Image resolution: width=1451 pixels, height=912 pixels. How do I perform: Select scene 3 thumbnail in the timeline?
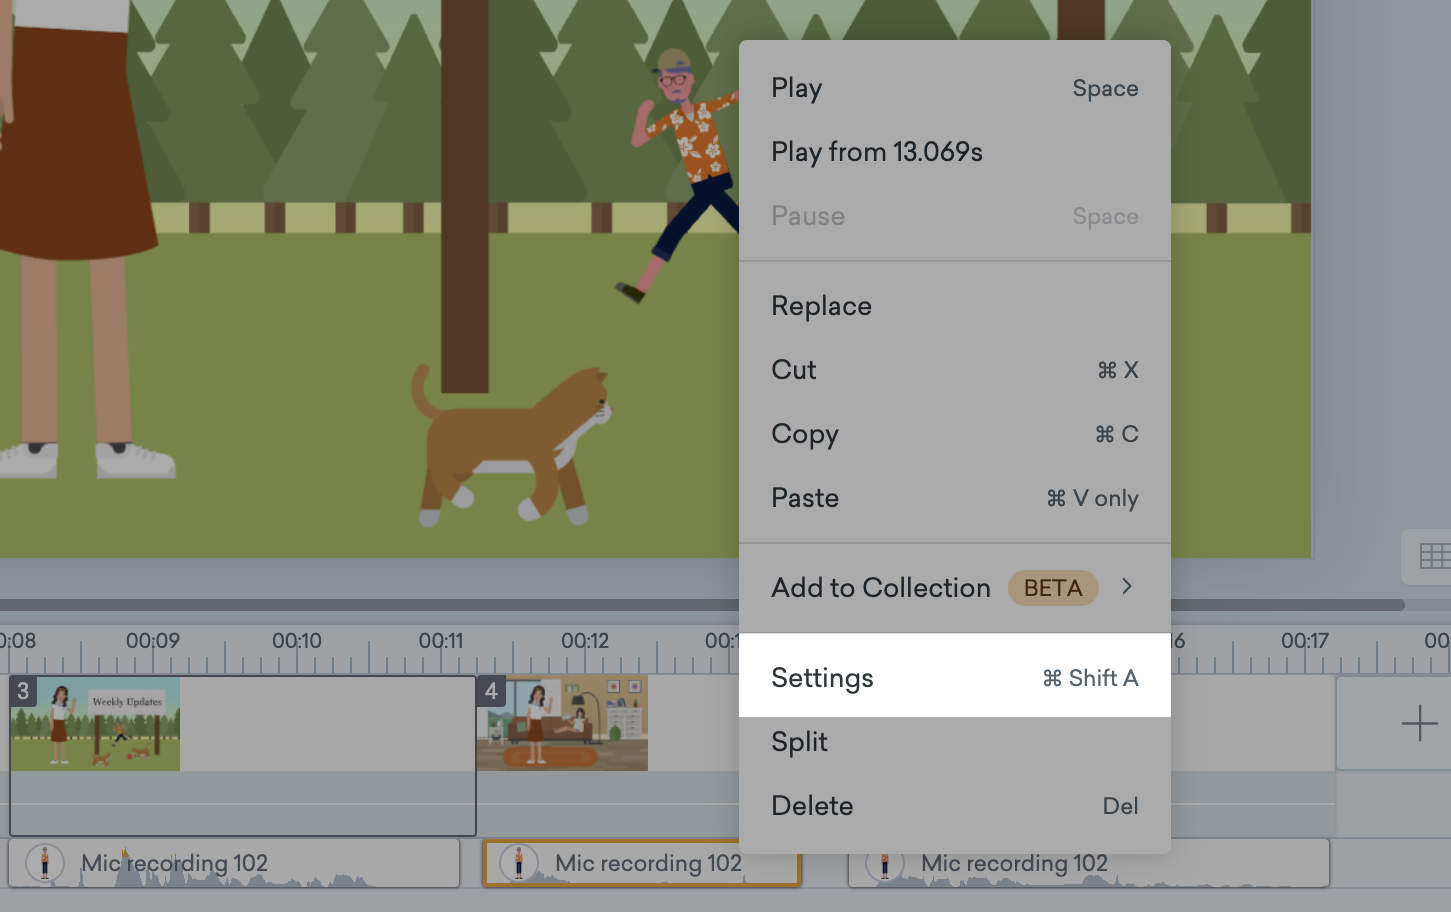coord(94,722)
